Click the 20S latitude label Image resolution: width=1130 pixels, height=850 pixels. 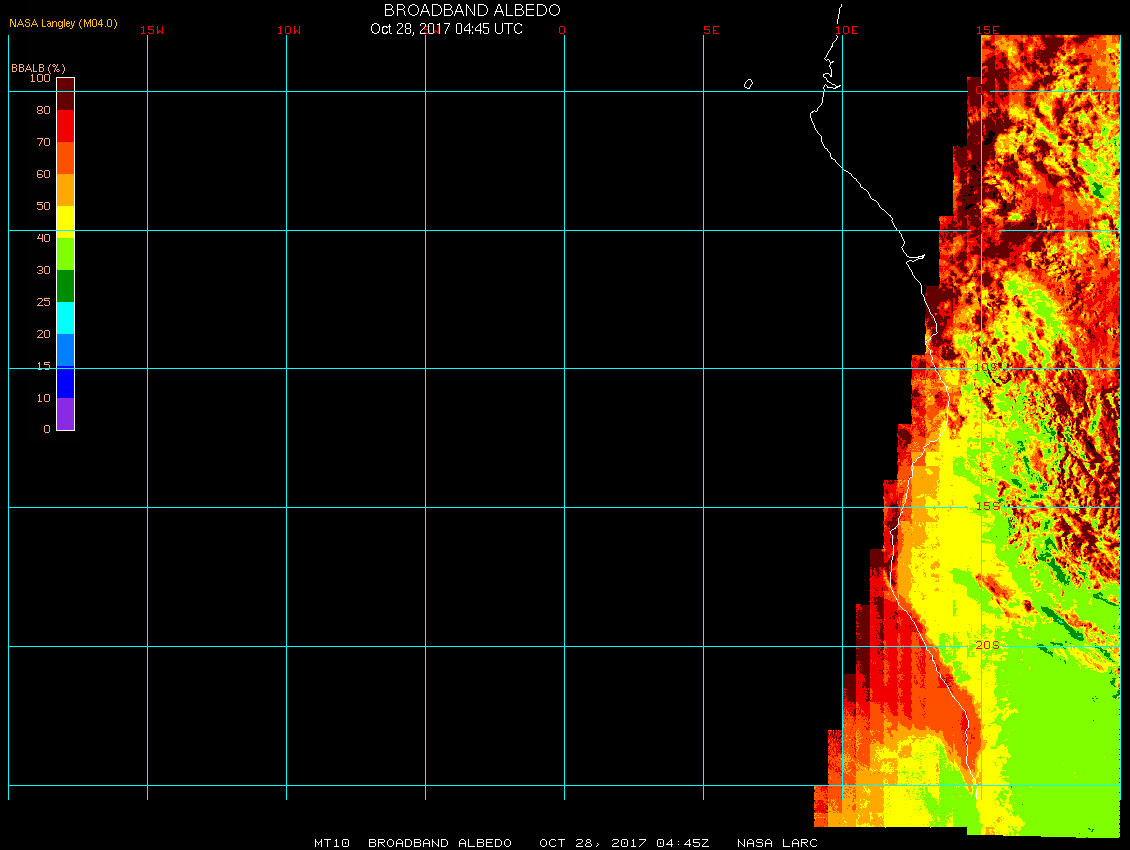pos(986,646)
